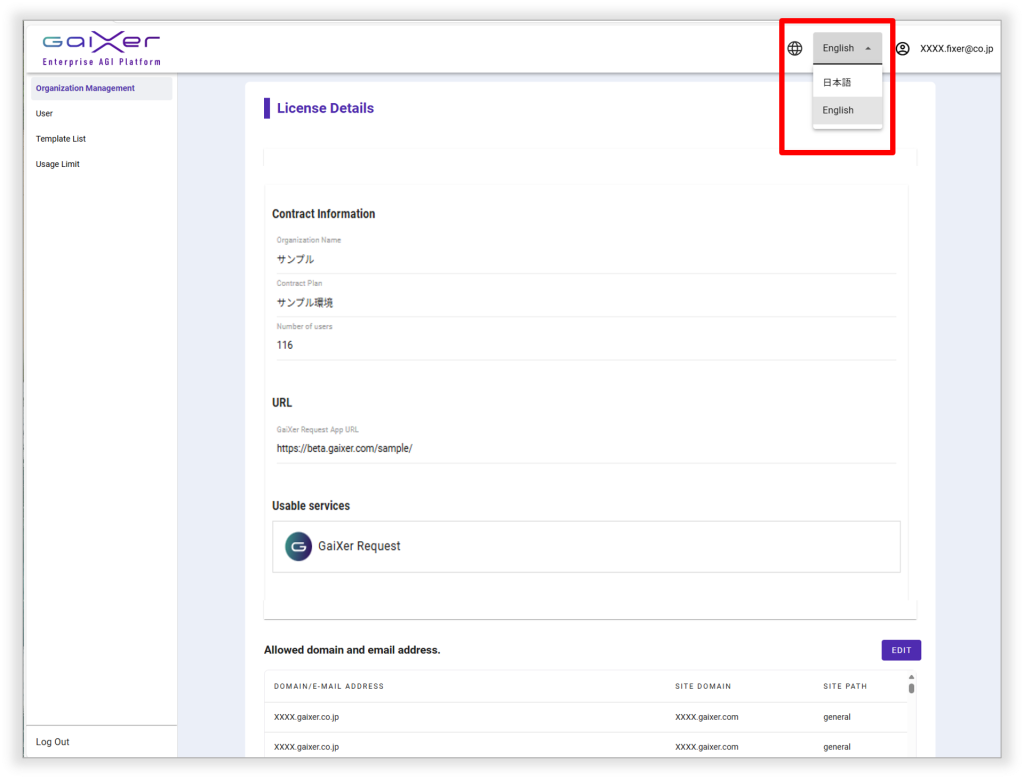Viewport: 1024px width, 778px height.
Task: Click the user account profile icon
Action: pos(902,48)
